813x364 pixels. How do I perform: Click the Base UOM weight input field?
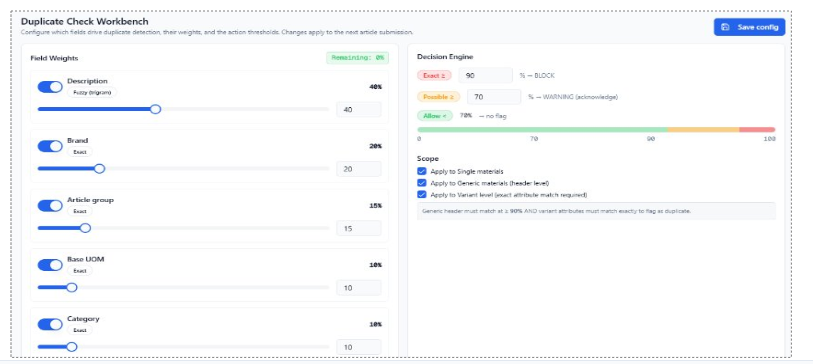359,288
